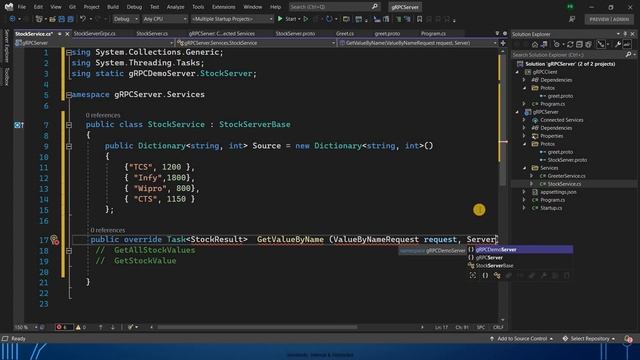Open the Extensions menu
The height and width of the screenshot is (360, 640).
click(x=224, y=7)
